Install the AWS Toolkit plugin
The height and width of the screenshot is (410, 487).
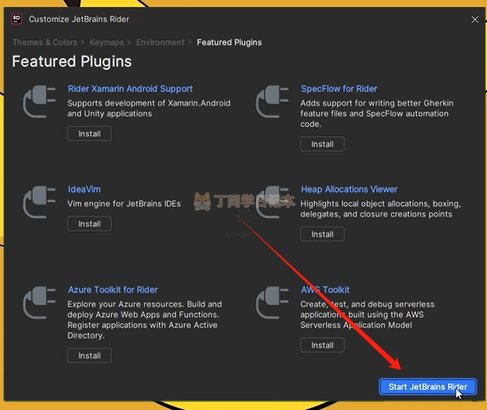pyautogui.click(x=322, y=345)
